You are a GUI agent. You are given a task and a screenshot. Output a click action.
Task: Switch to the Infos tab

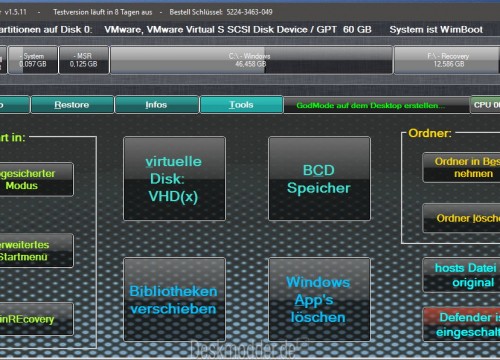156,105
